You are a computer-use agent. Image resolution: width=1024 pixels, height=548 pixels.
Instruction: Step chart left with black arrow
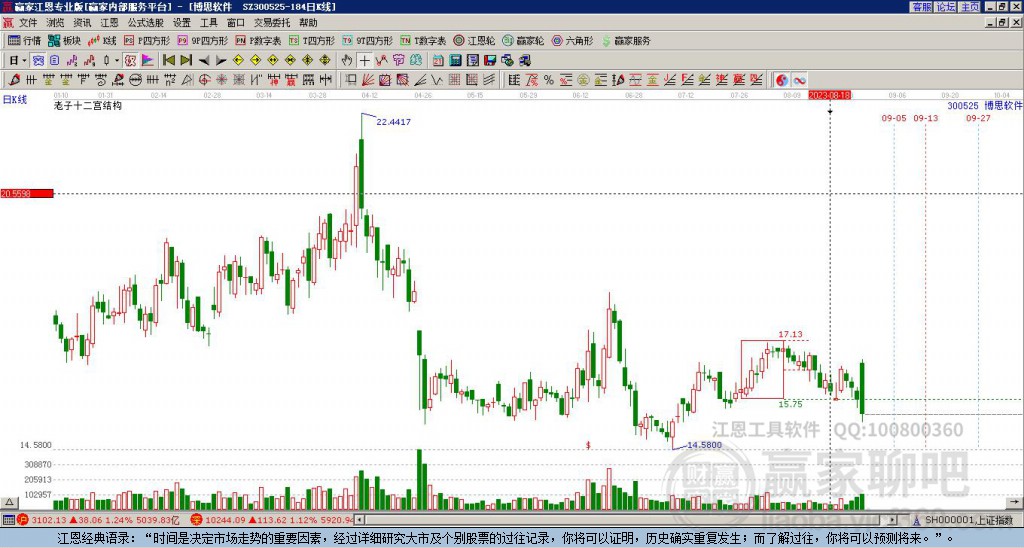[204, 61]
